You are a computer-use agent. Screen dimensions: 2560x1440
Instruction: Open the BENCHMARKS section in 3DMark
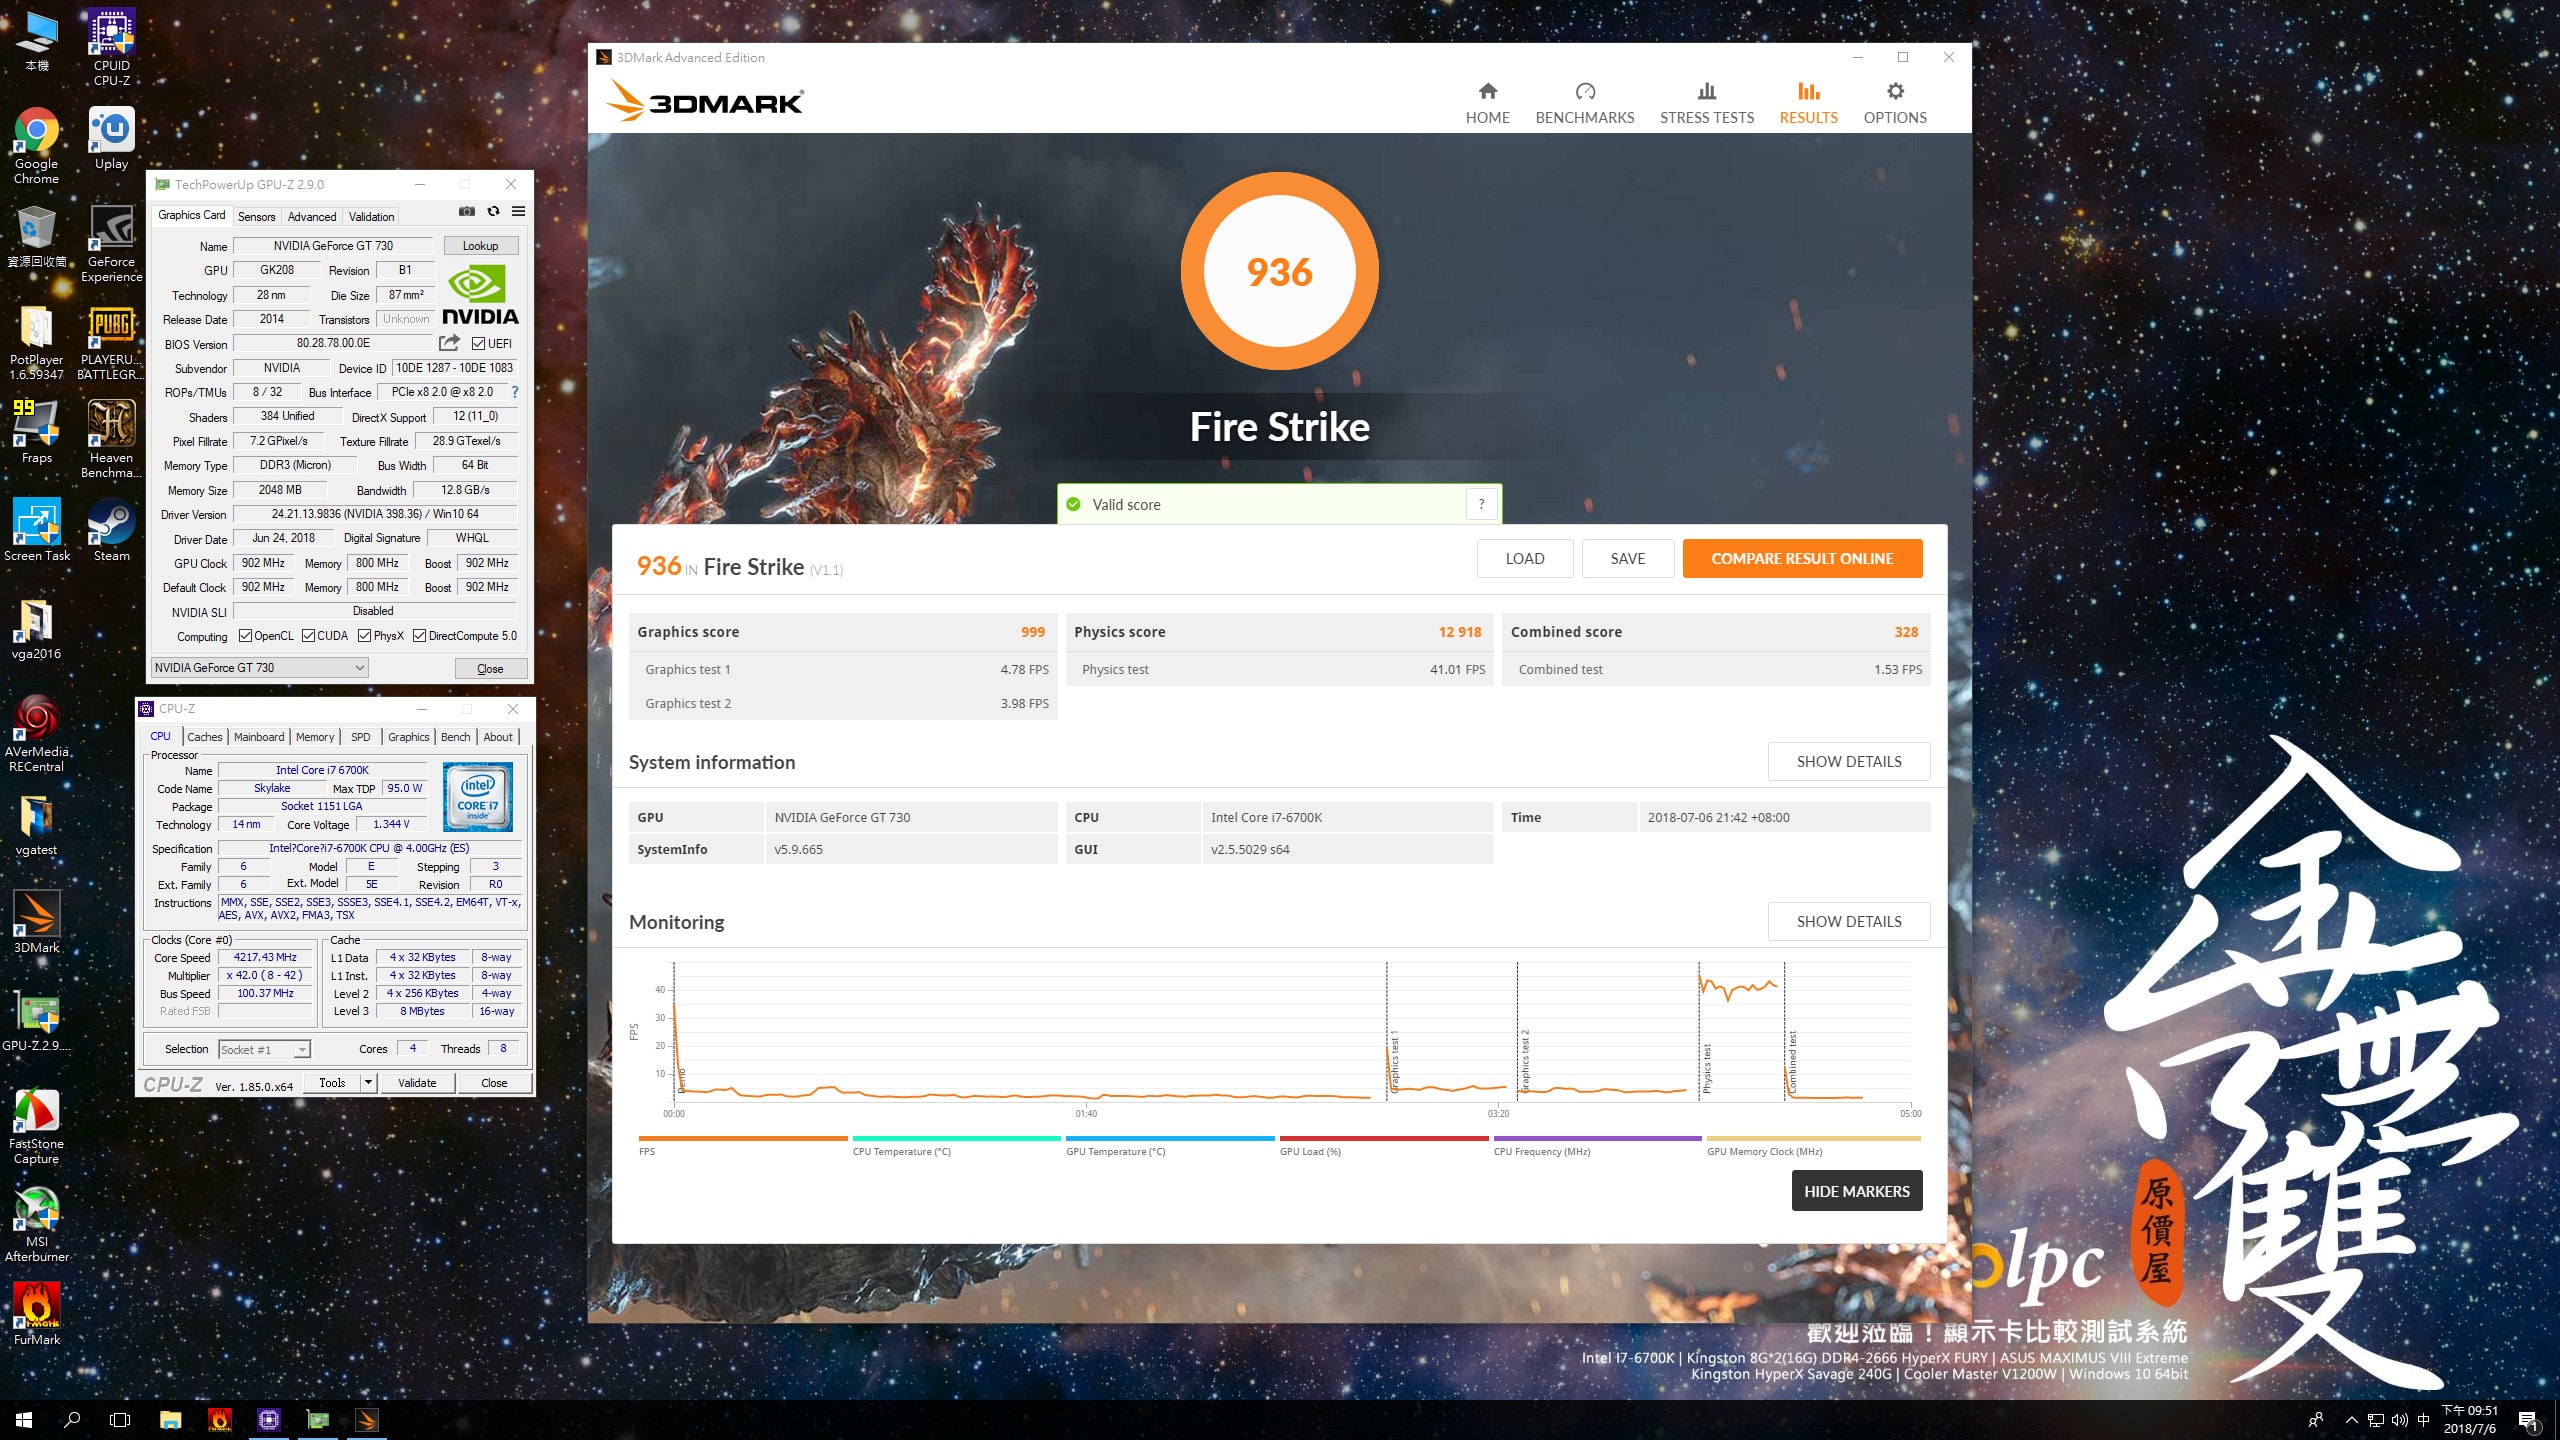pyautogui.click(x=1584, y=103)
